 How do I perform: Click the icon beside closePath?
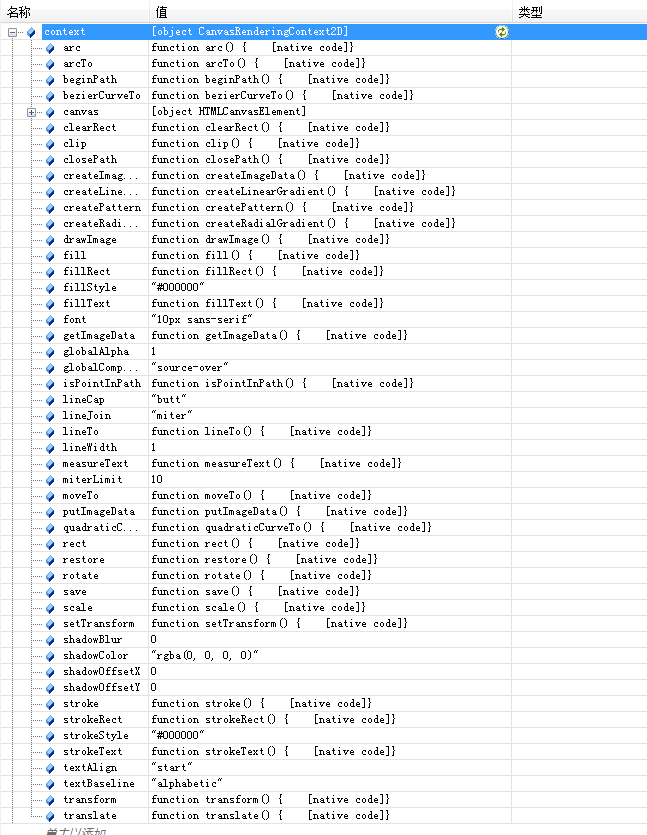(50, 160)
